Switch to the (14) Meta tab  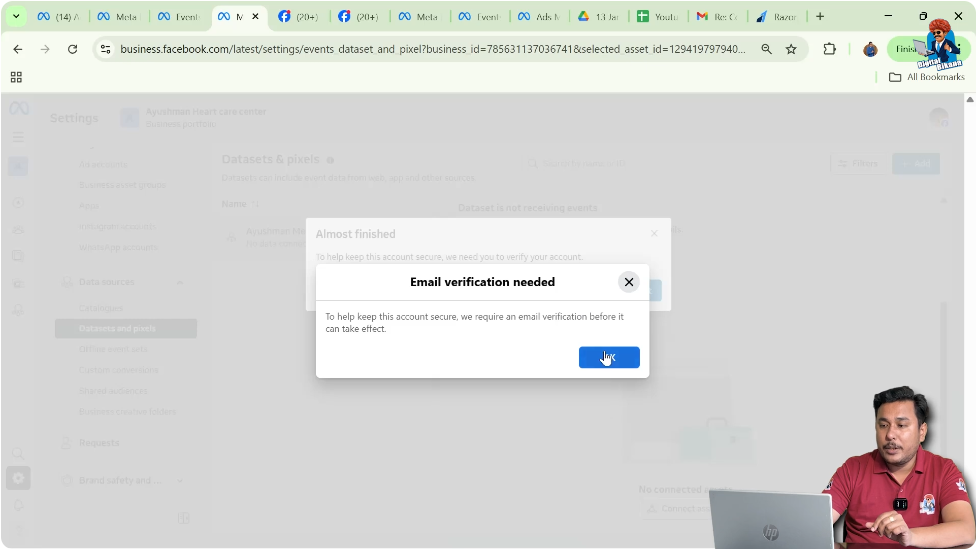tap(59, 17)
